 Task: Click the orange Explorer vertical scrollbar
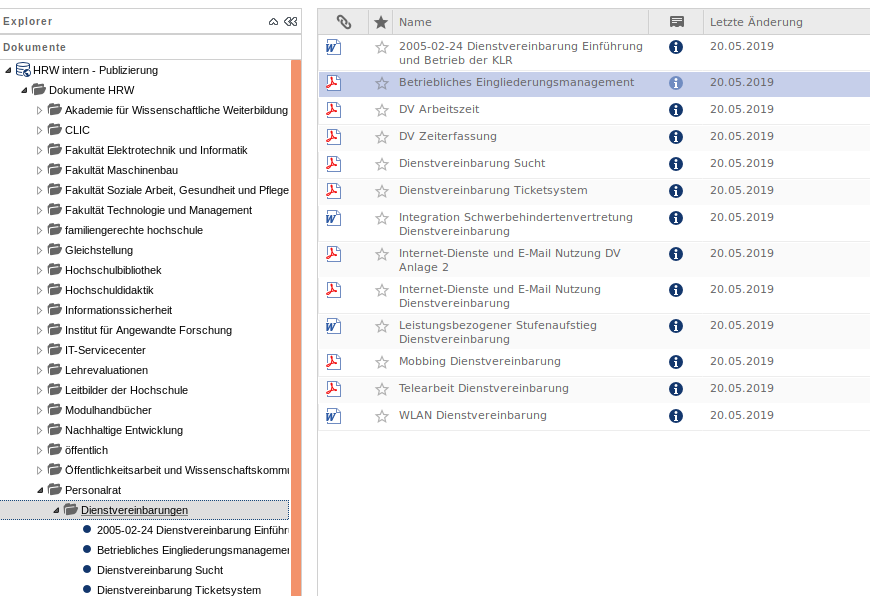pyautogui.click(x=296, y=327)
